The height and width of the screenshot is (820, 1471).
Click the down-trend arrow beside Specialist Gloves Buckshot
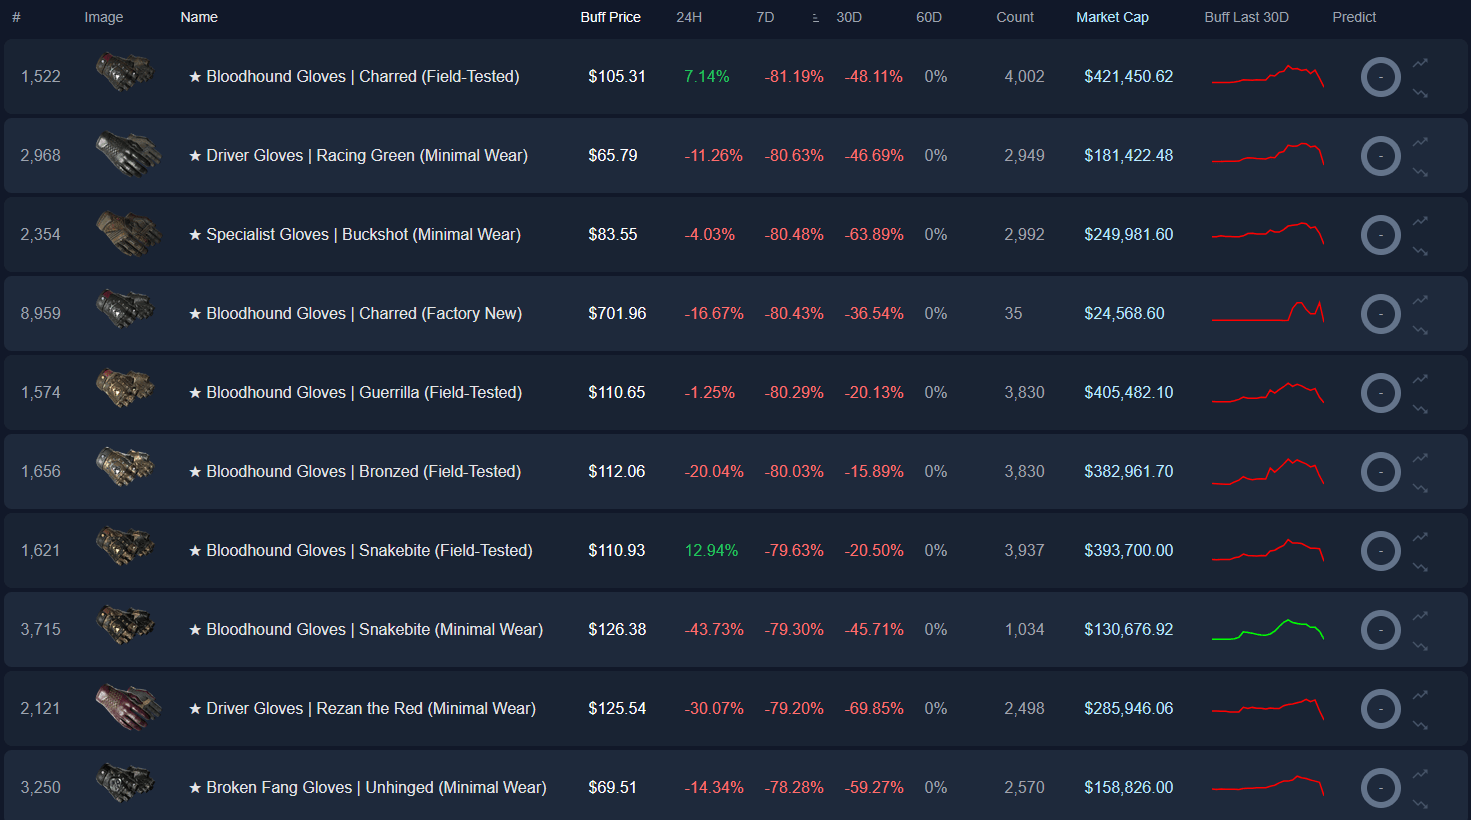[1420, 249]
